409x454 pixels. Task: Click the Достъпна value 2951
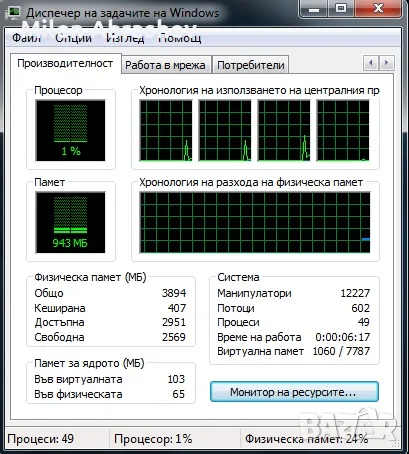174,322
